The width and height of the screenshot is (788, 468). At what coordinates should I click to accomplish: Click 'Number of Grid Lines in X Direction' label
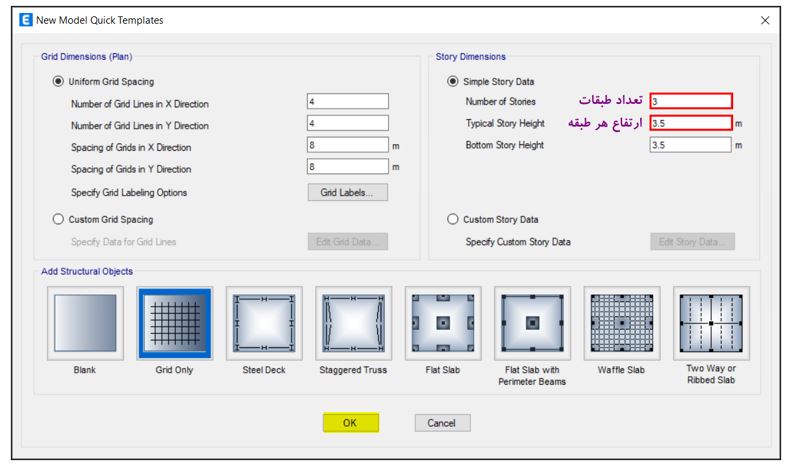click(140, 104)
